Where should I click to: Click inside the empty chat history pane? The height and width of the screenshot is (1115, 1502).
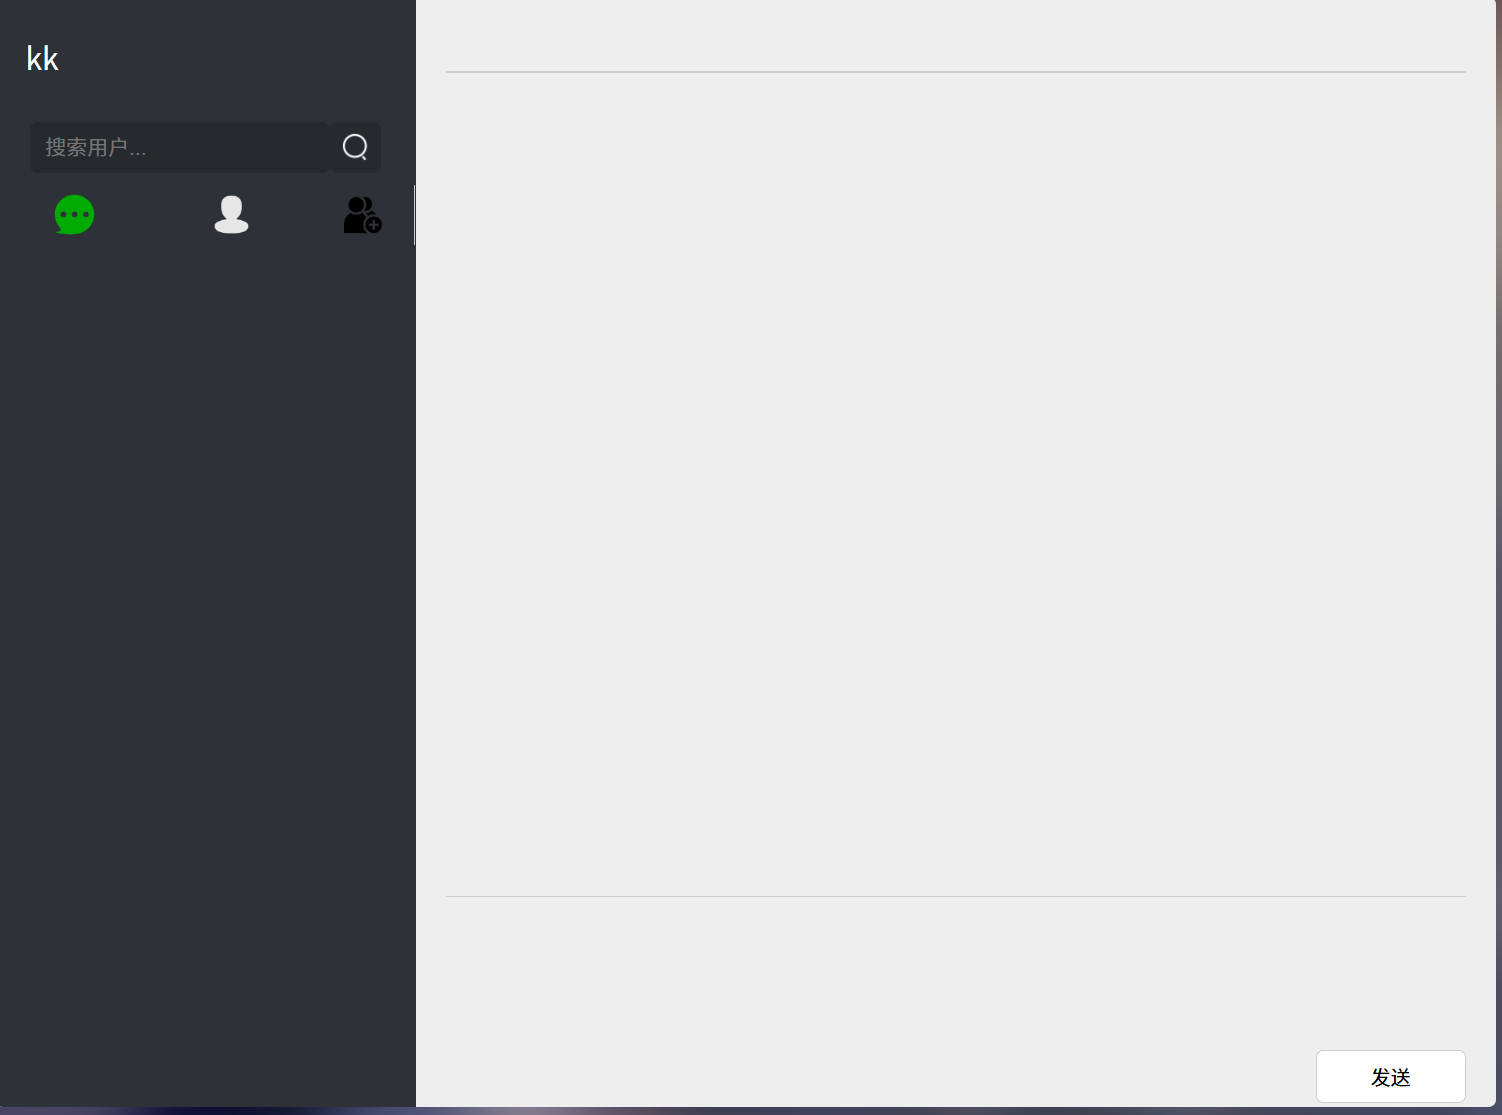[955, 484]
